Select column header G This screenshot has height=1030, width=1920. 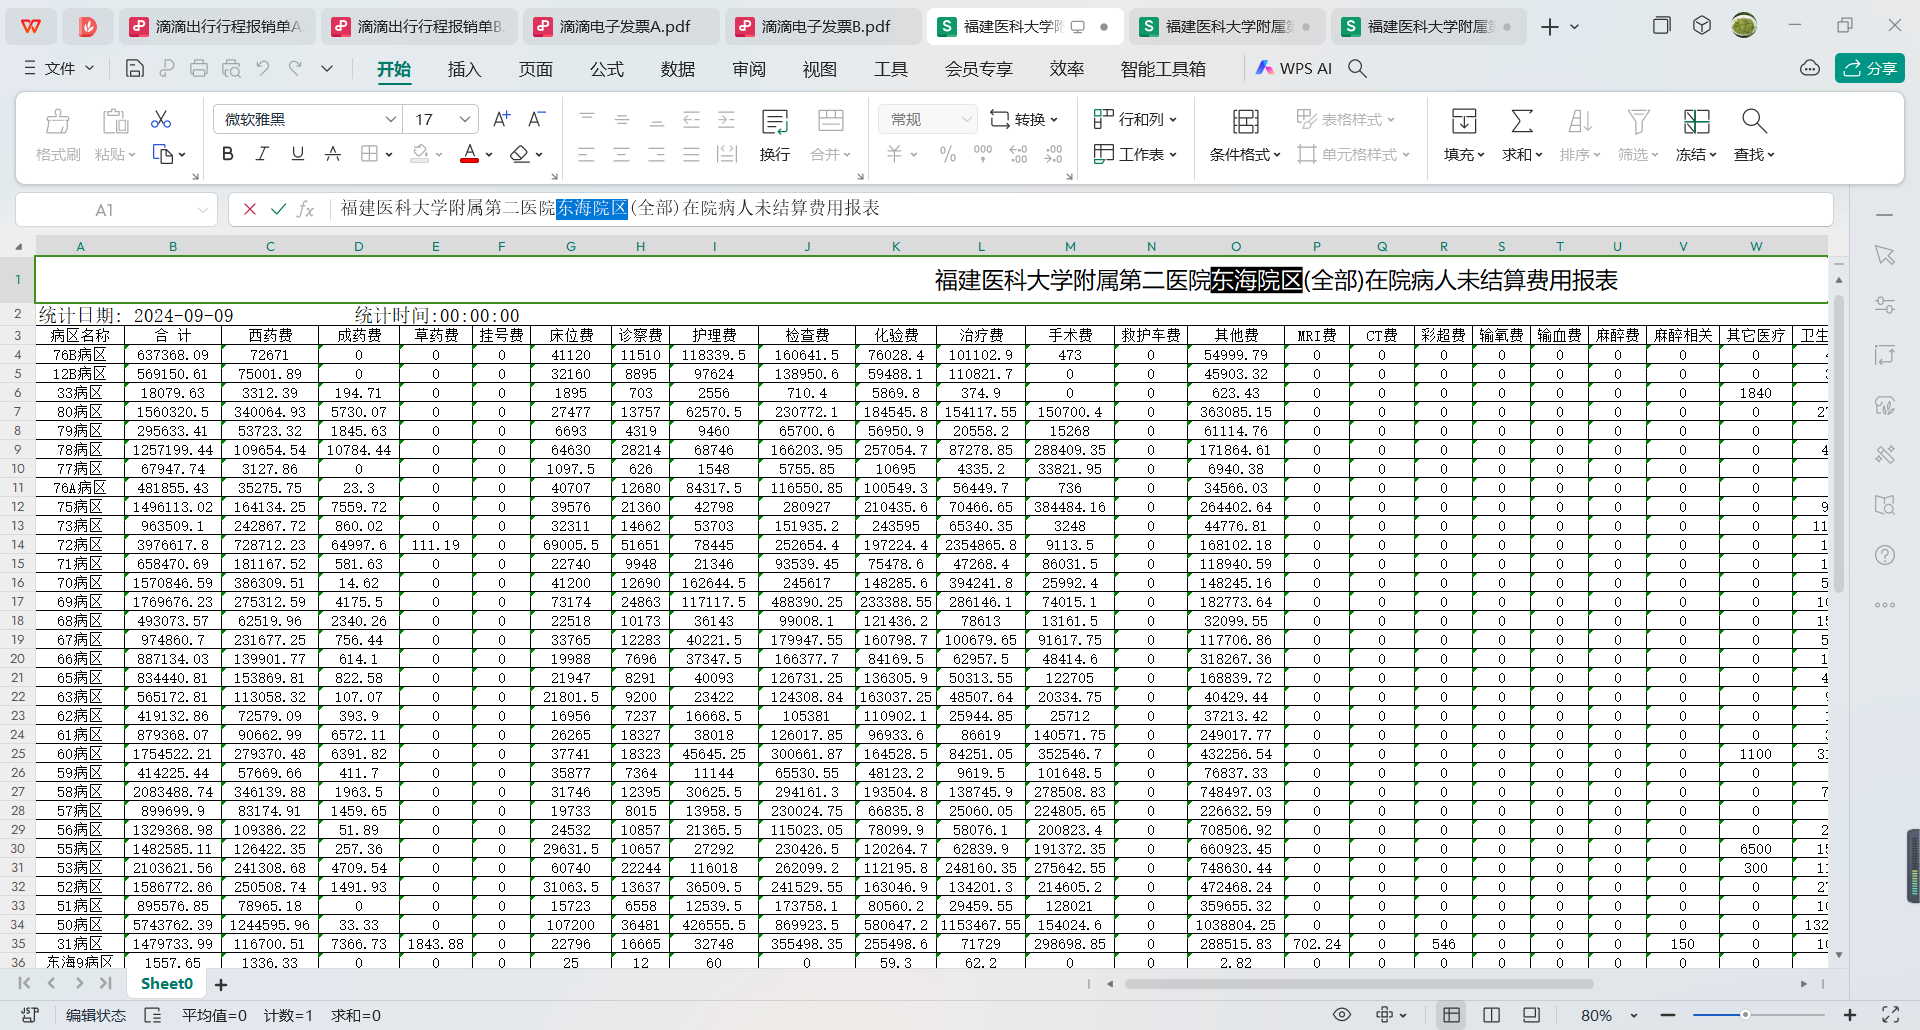[x=571, y=246]
